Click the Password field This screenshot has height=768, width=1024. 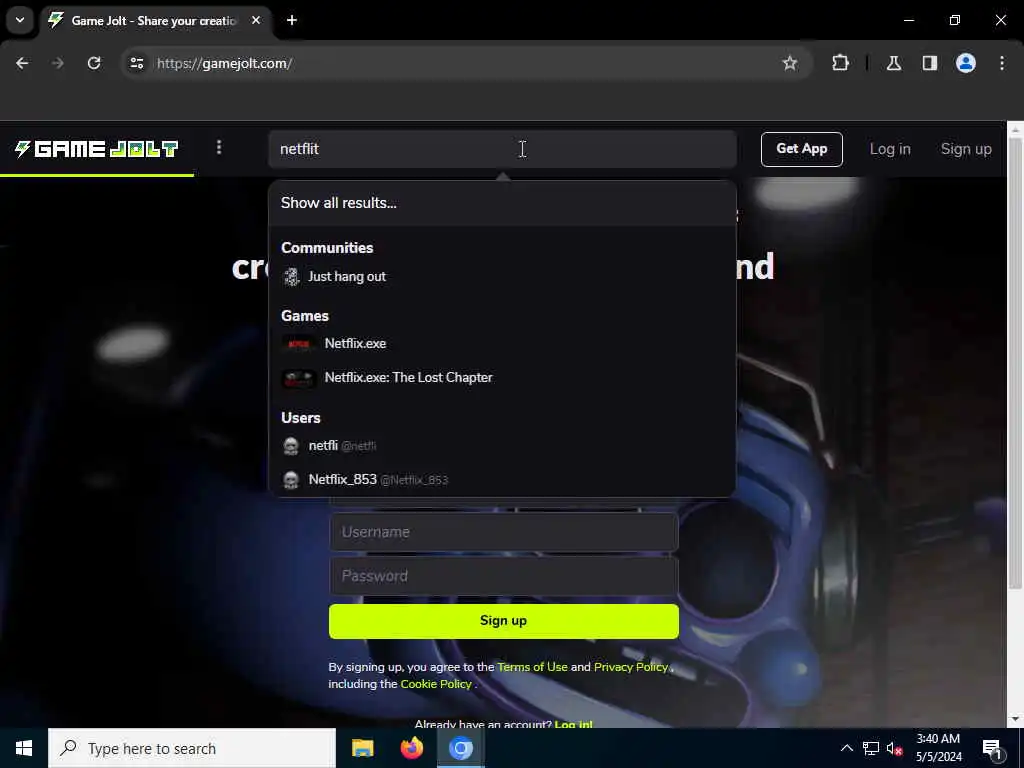click(504, 575)
